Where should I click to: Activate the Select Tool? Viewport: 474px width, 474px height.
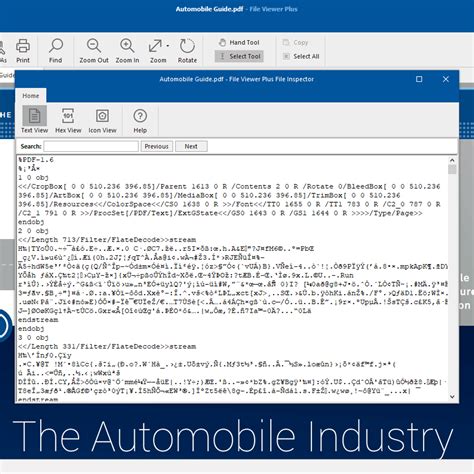pyautogui.click(x=239, y=56)
